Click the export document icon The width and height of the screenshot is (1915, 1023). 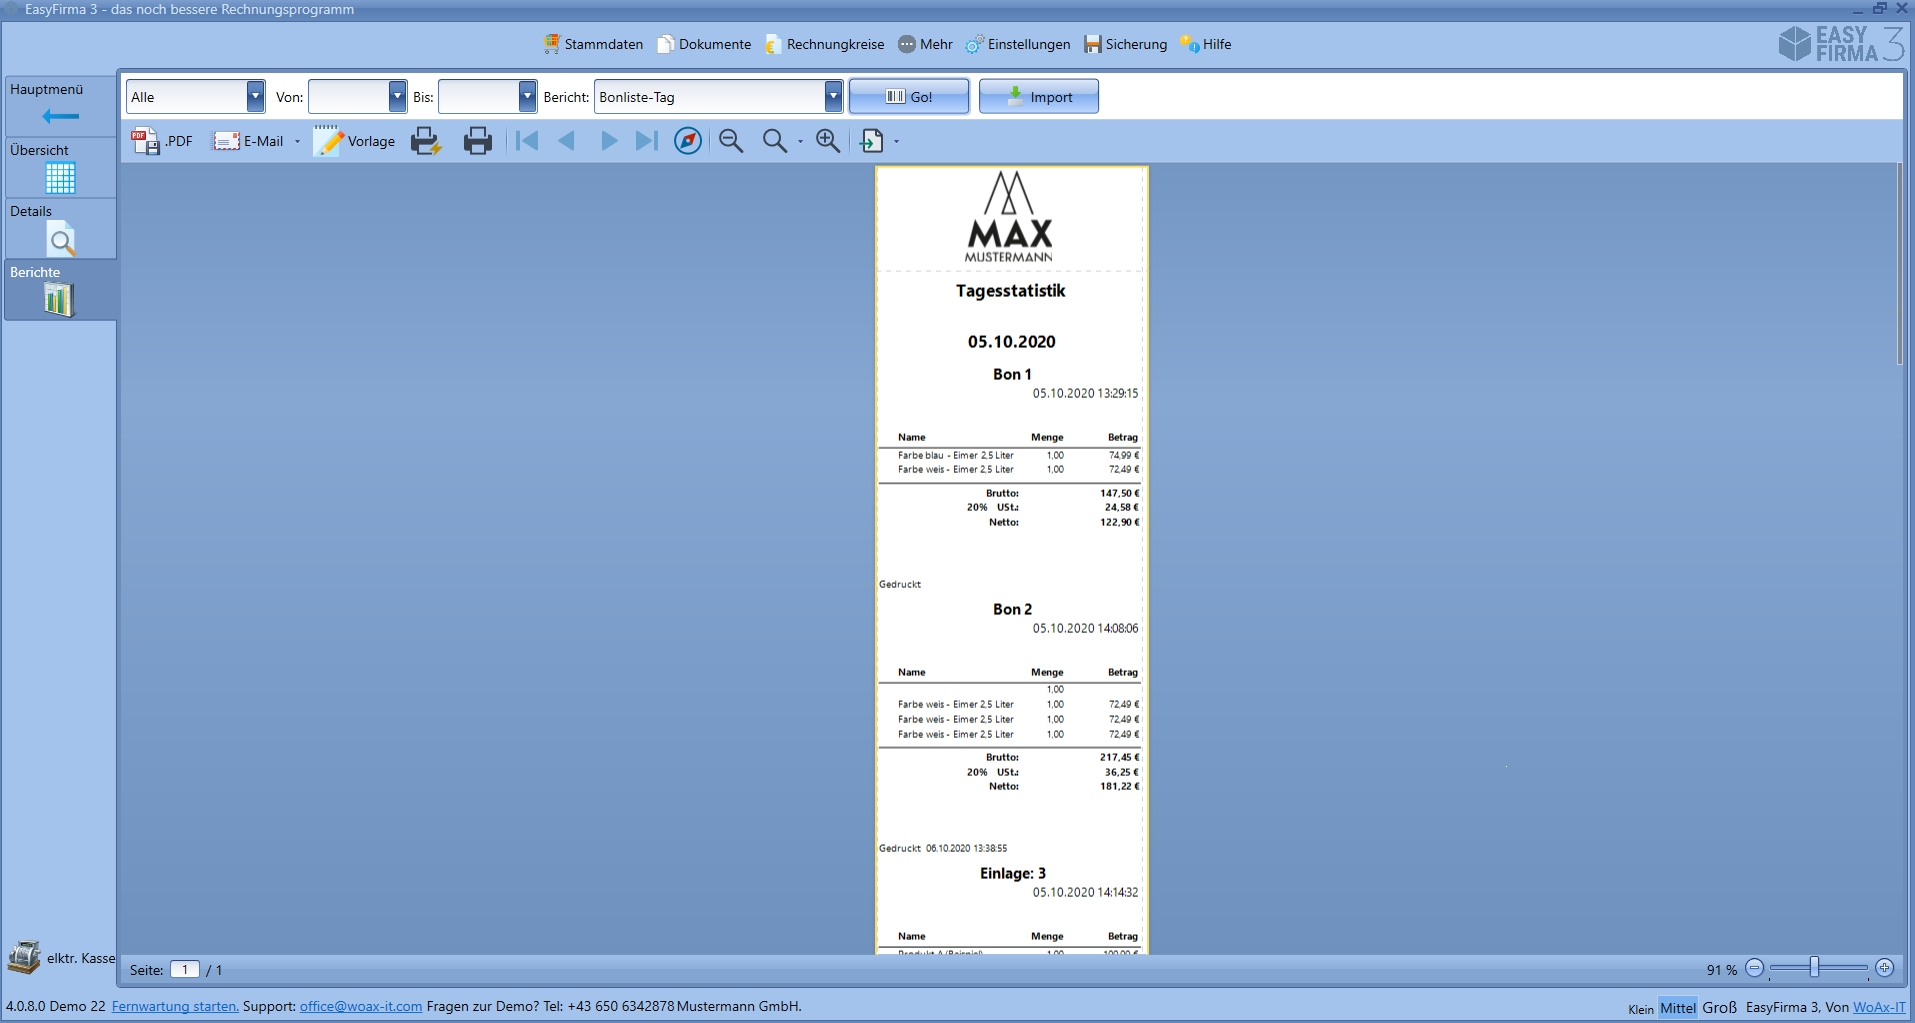[872, 141]
